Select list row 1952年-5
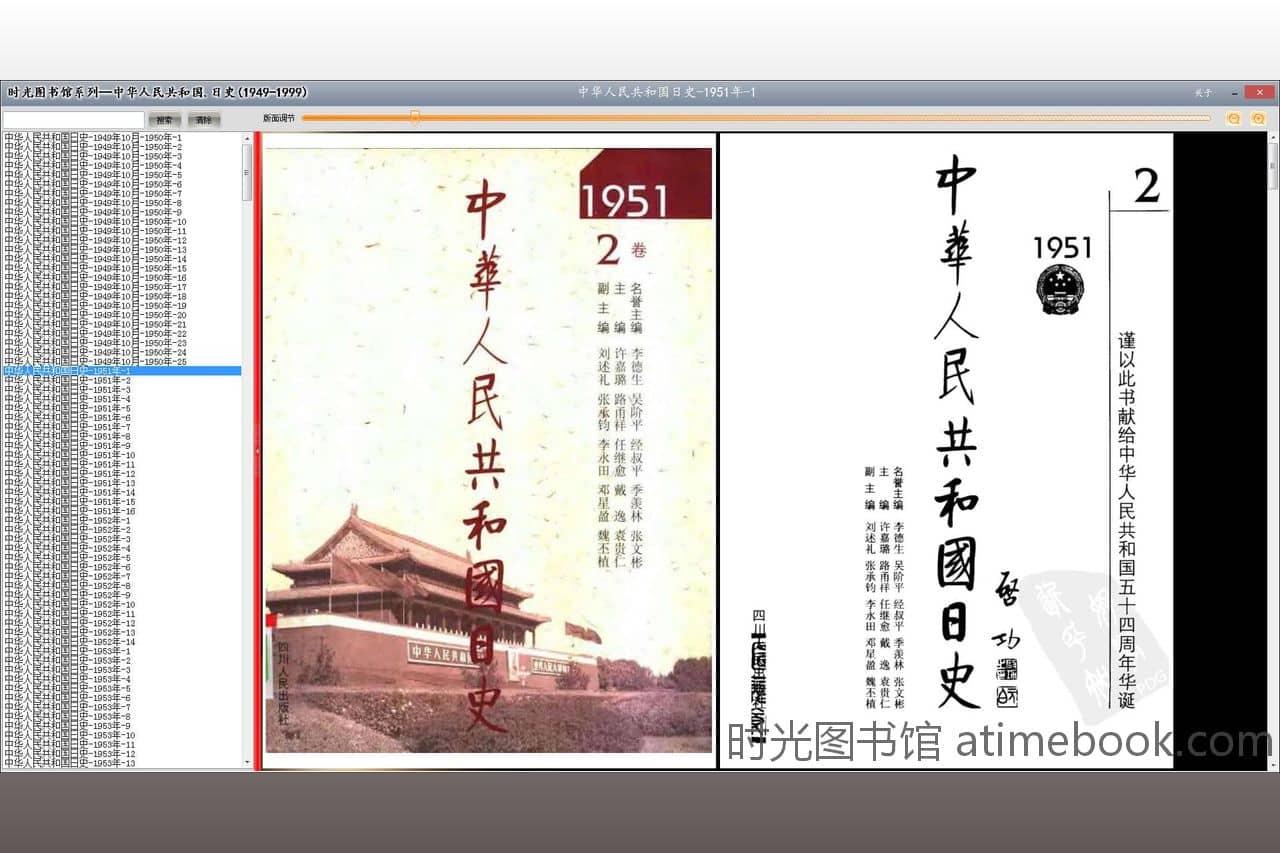The width and height of the screenshot is (1280, 853). [x=121, y=558]
